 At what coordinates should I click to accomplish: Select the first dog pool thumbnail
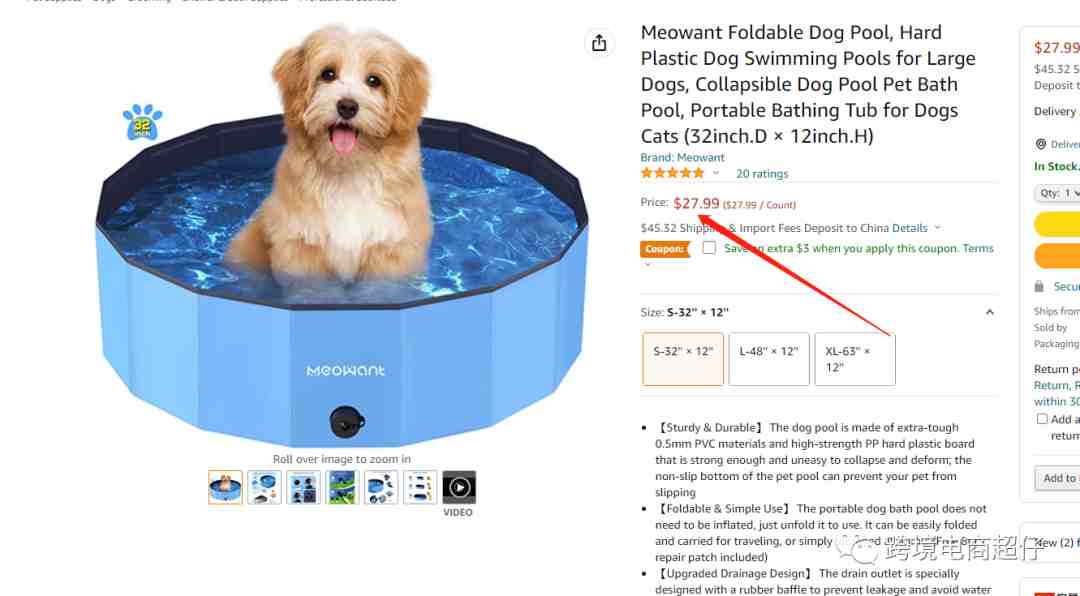[x=225, y=487]
